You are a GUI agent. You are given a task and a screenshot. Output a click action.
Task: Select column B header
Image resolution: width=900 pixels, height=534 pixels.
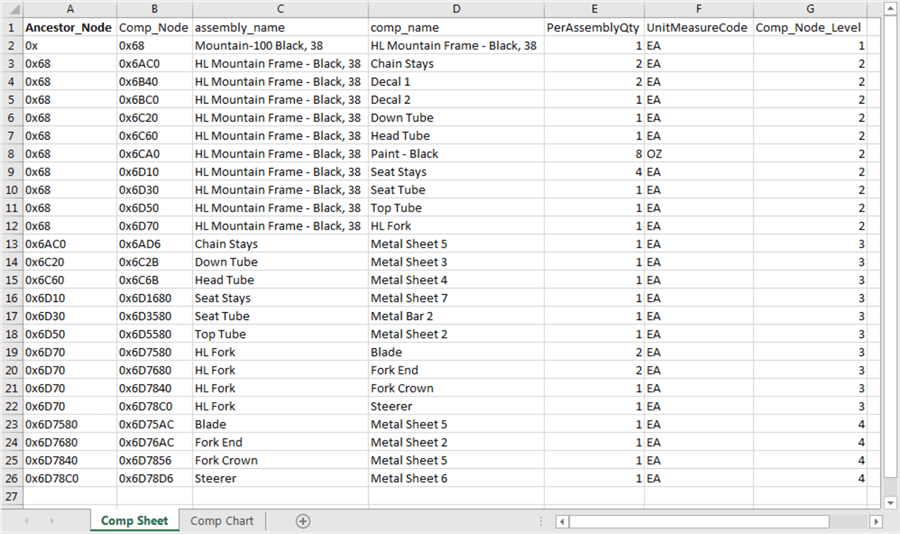[x=154, y=9]
